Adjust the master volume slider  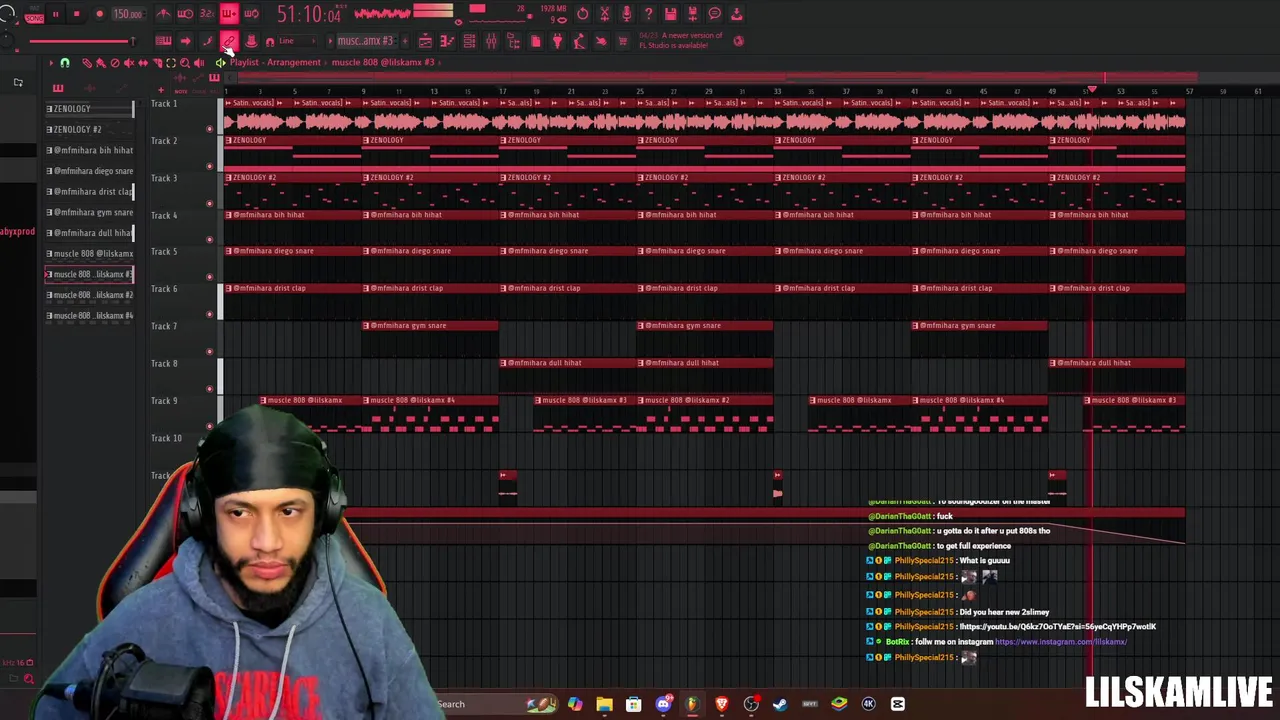82,41
